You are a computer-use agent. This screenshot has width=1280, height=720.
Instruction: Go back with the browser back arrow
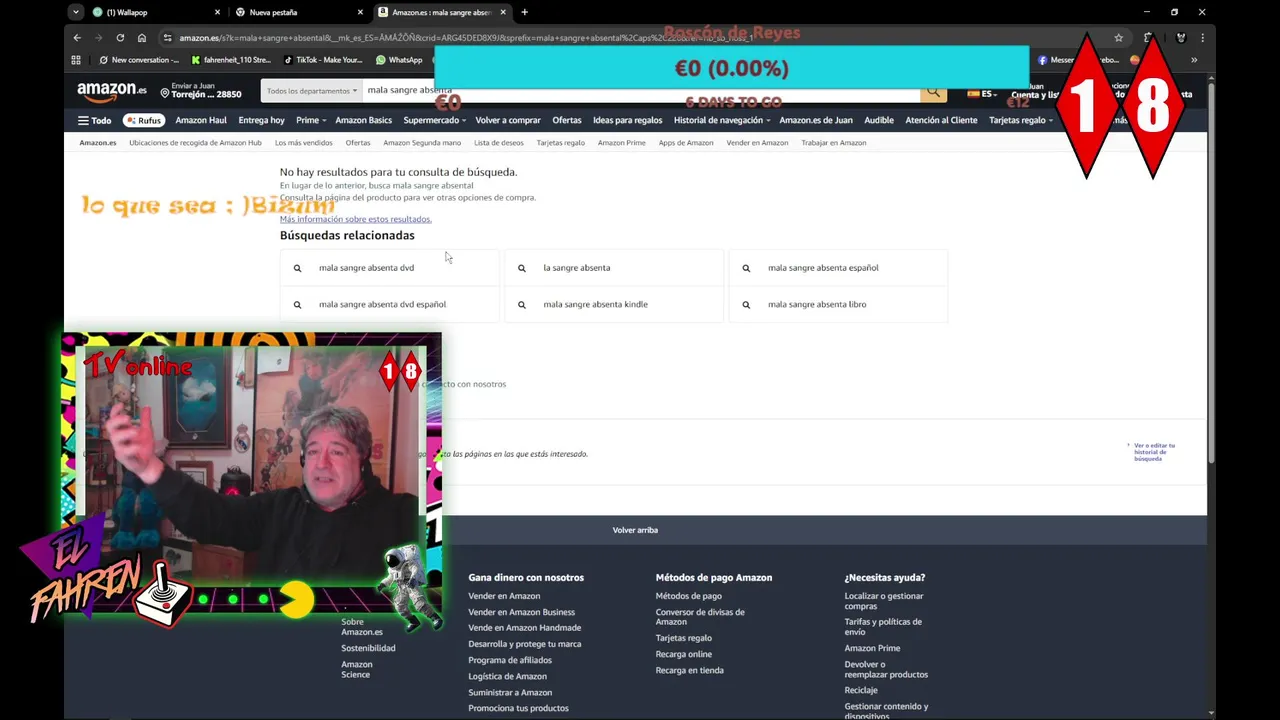pyautogui.click(x=77, y=38)
